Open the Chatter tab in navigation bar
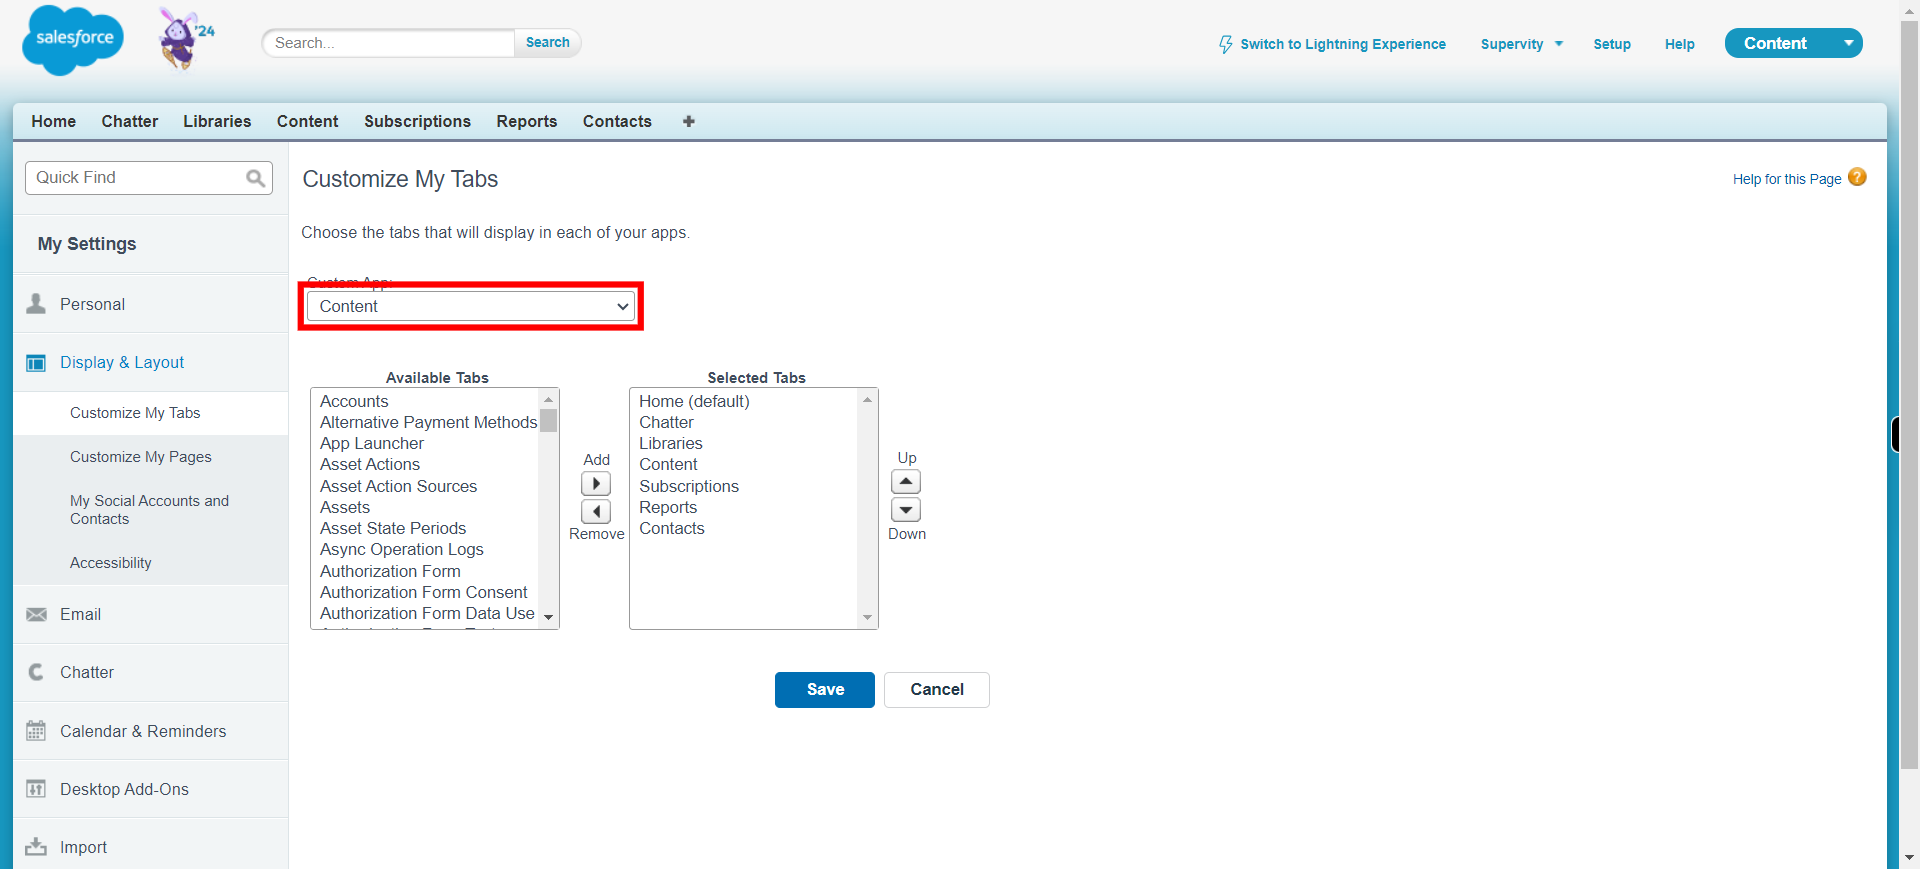 point(130,121)
